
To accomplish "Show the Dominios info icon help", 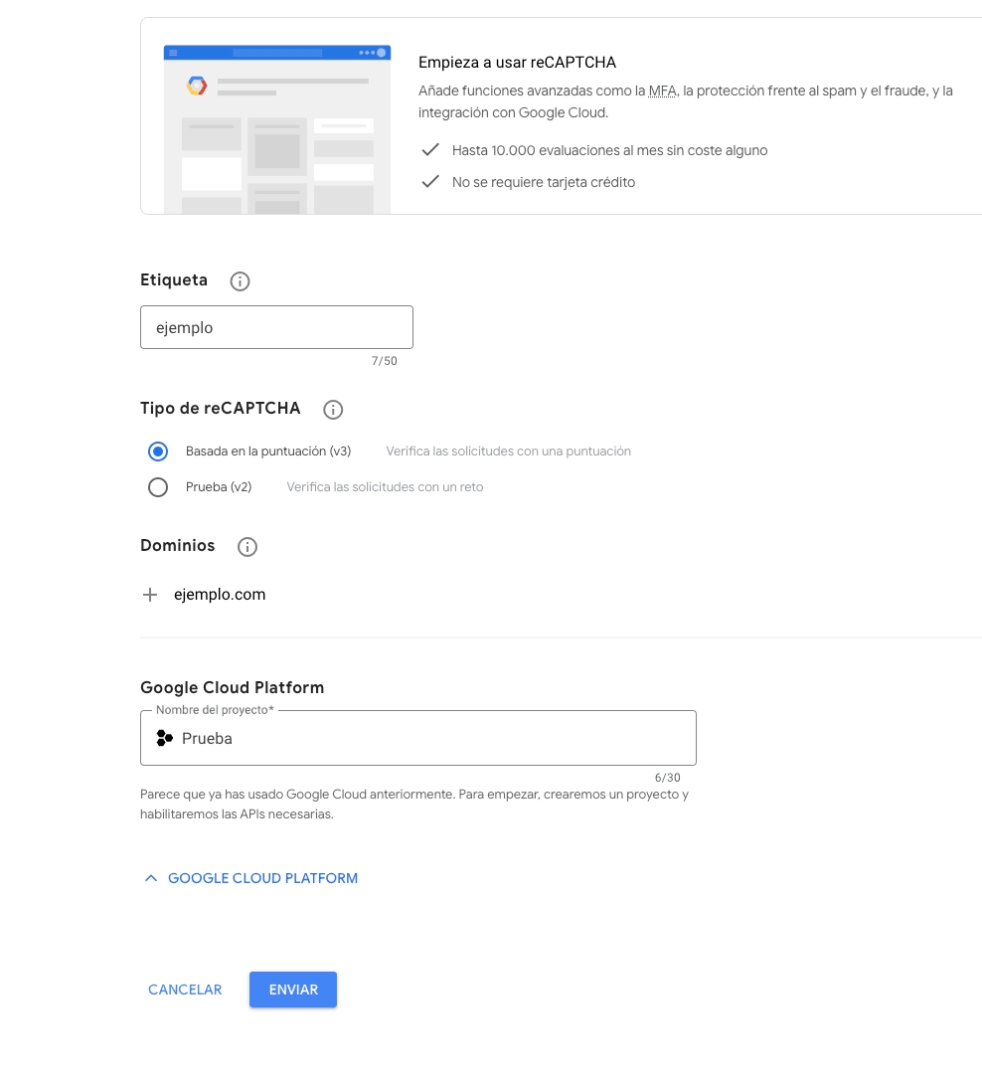I will (247, 547).
